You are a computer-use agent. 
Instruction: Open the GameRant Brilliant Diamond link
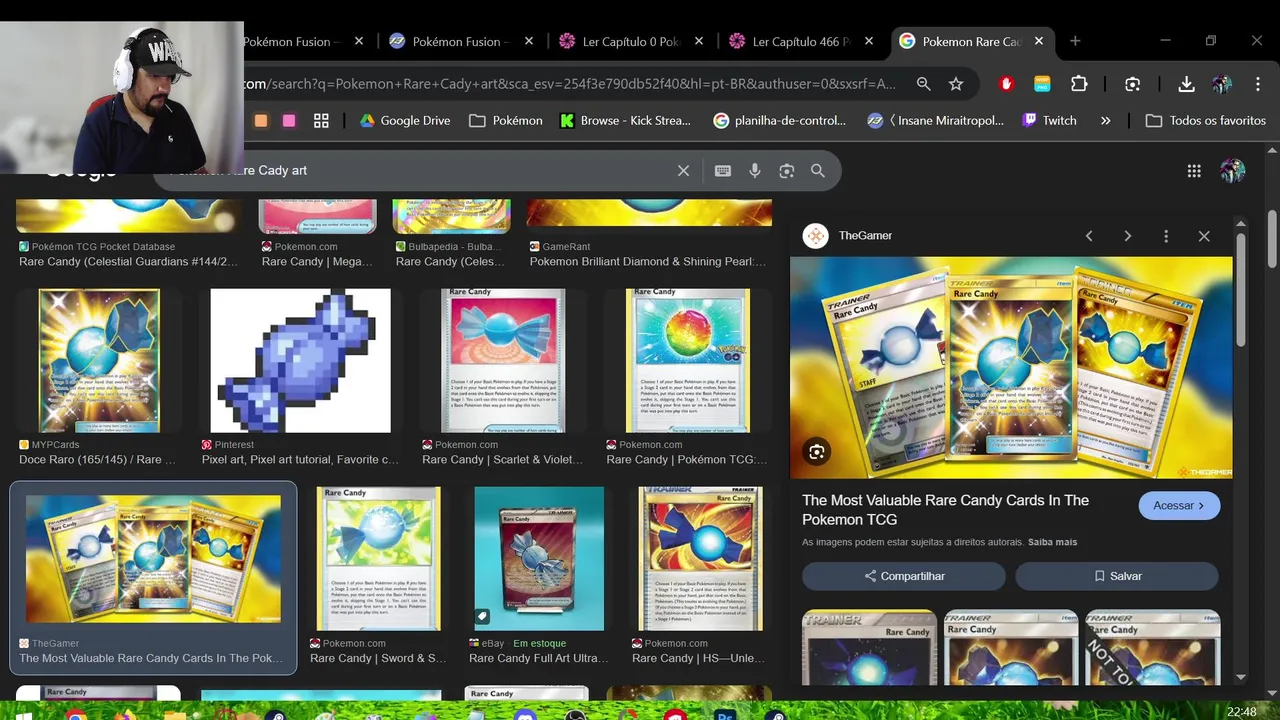648,262
